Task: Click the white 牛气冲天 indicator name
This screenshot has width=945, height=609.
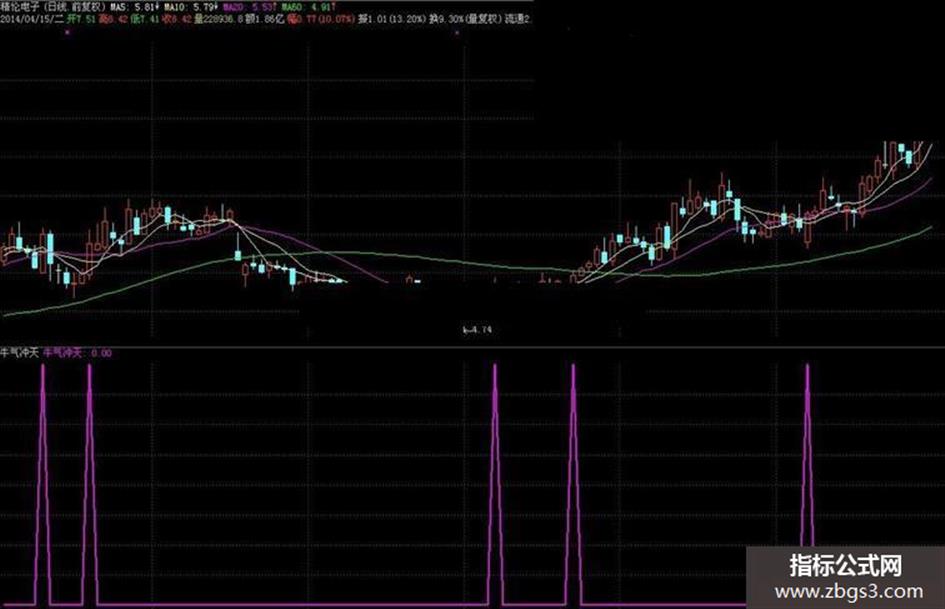Action: pos(20,352)
